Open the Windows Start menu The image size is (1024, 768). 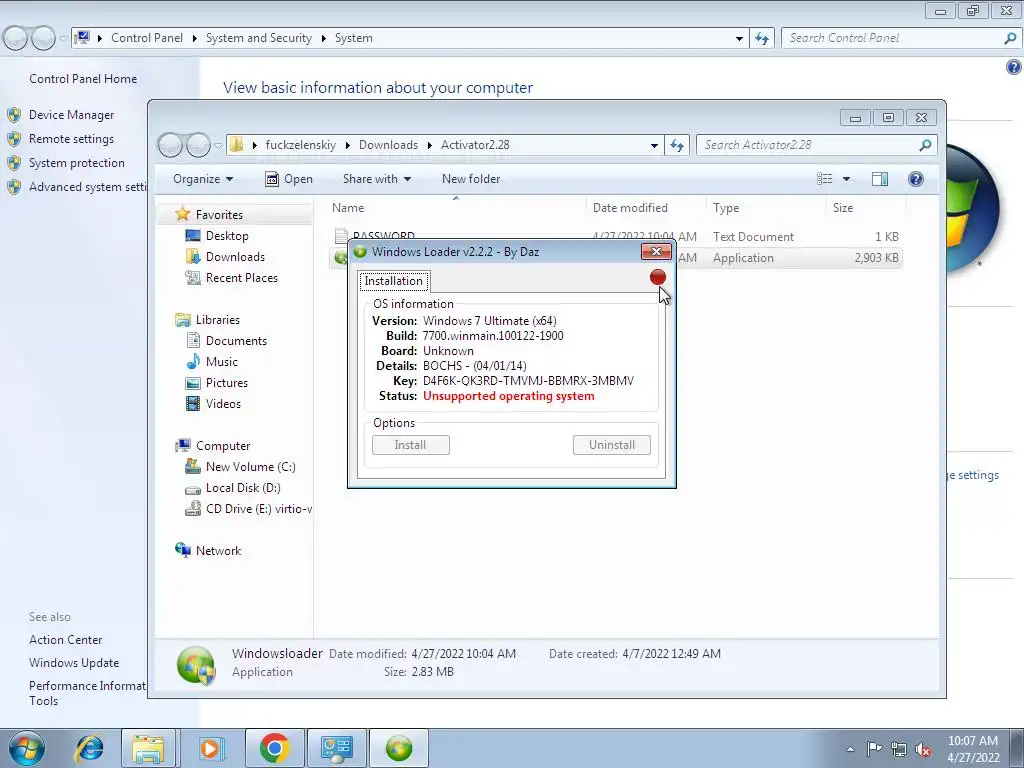[26, 748]
